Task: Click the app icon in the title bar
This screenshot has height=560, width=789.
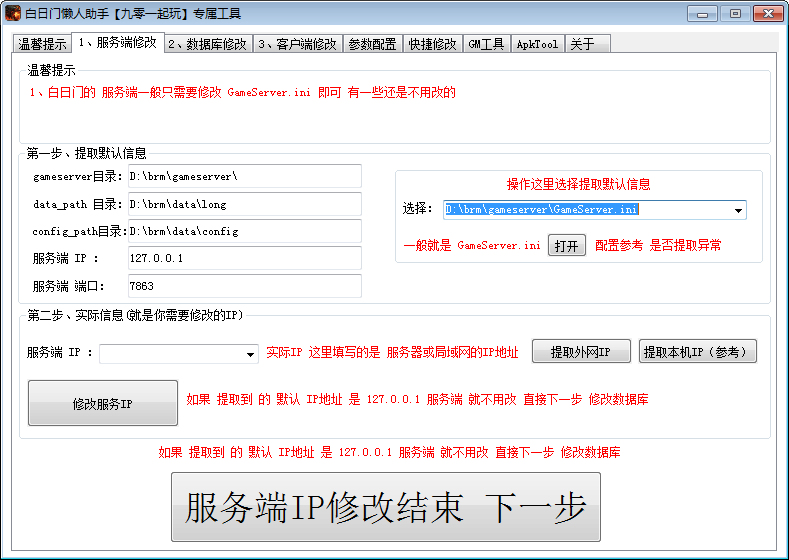Action: pos(13,14)
